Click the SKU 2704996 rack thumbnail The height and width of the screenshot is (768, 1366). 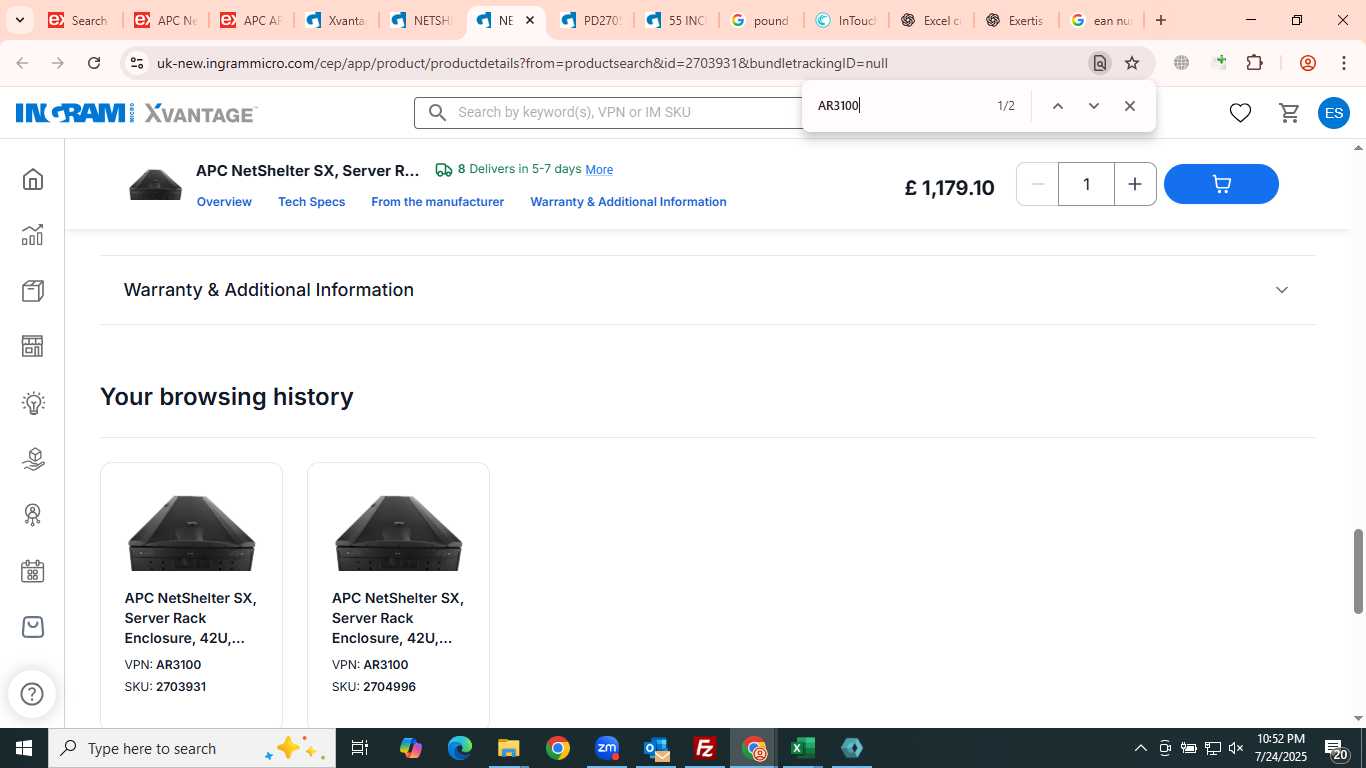tap(398, 533)
